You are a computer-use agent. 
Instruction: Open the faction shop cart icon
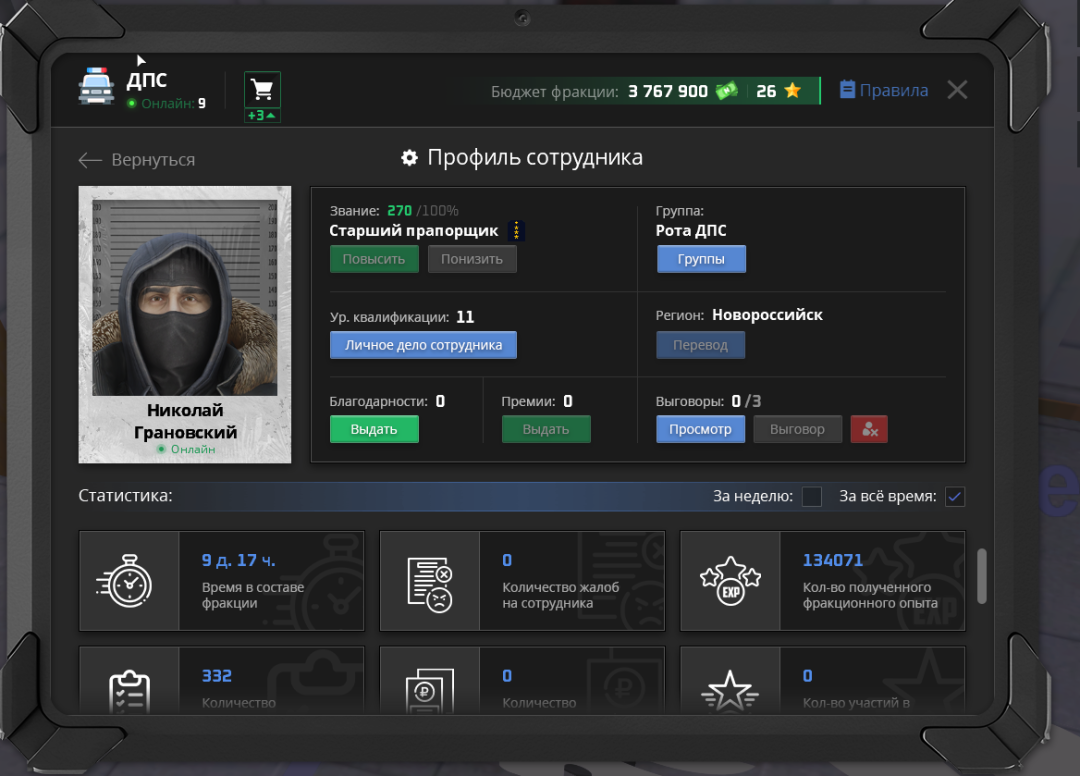[262, 90]
